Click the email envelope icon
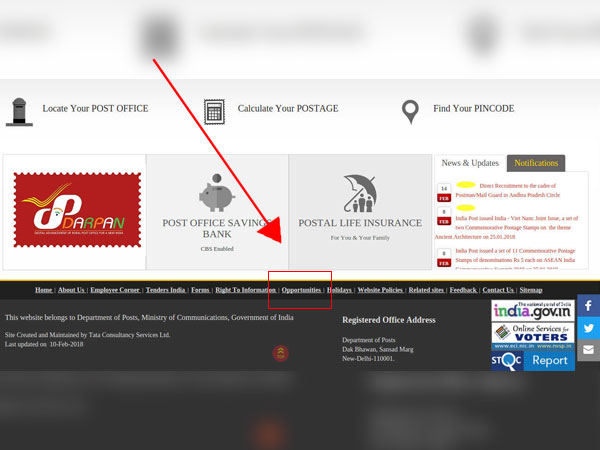600x450 pixels. tap(589, 350)
